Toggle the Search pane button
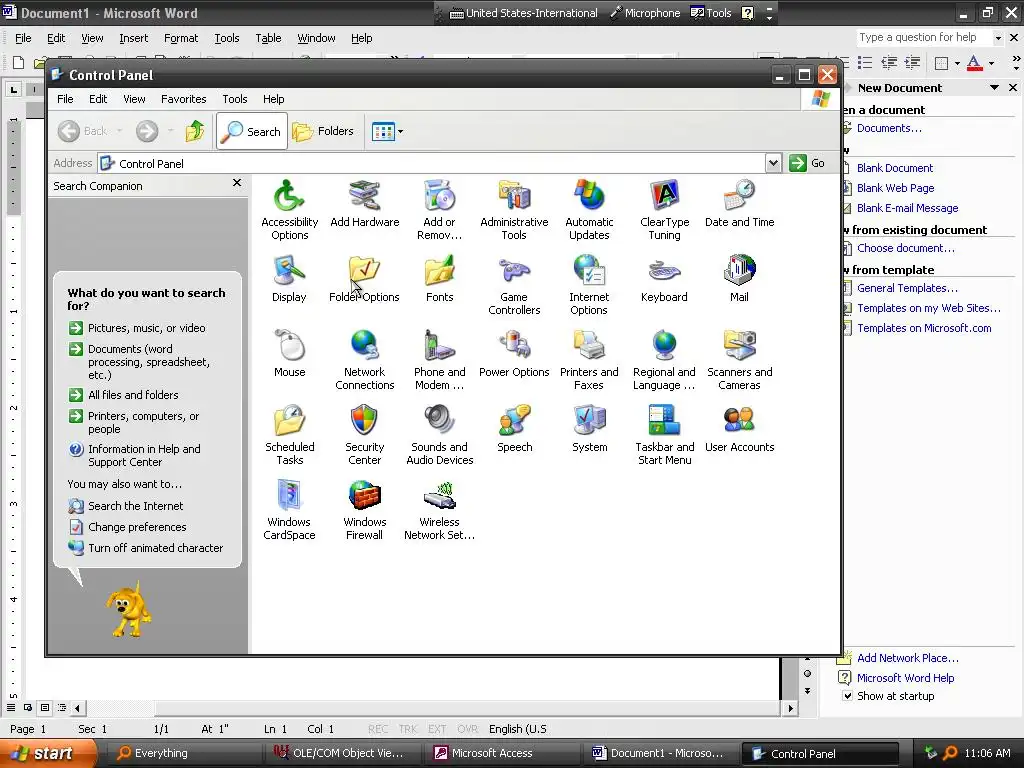 (251, 131)
